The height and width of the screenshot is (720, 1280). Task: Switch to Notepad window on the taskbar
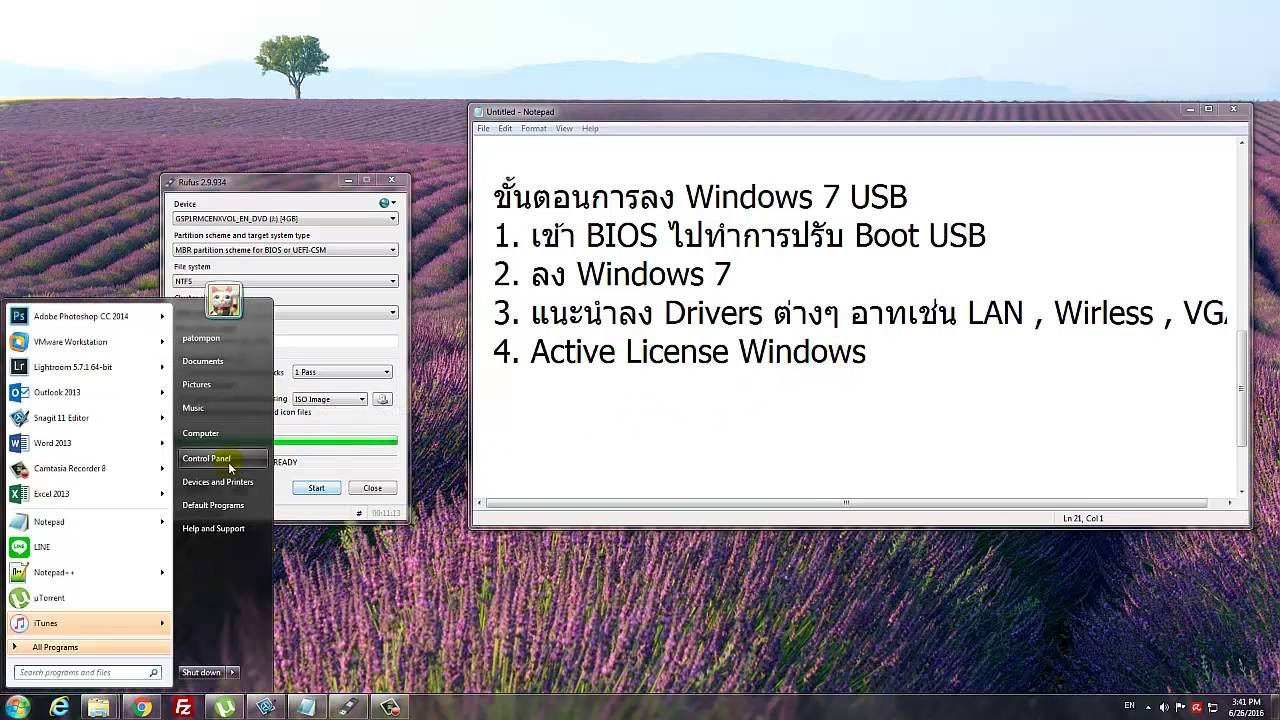pos(307,707)
